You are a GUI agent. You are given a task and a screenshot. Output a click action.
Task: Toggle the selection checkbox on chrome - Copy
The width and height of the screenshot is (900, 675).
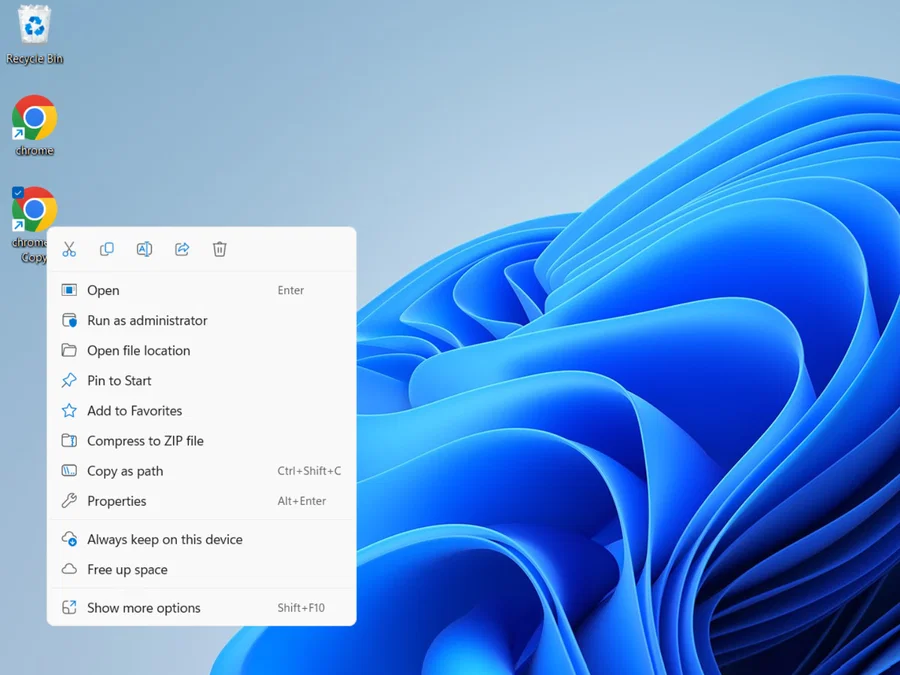[18, 192]
